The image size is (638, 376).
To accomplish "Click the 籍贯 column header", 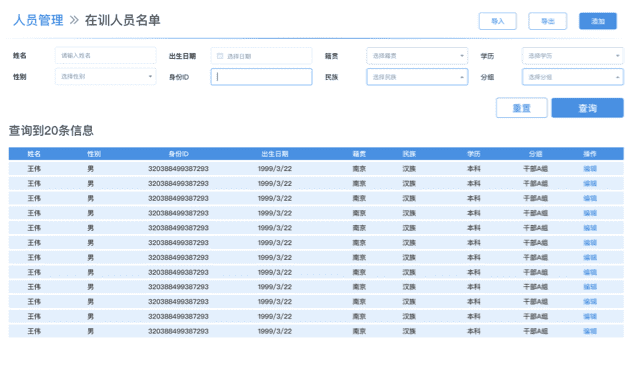I will [359, 154].
